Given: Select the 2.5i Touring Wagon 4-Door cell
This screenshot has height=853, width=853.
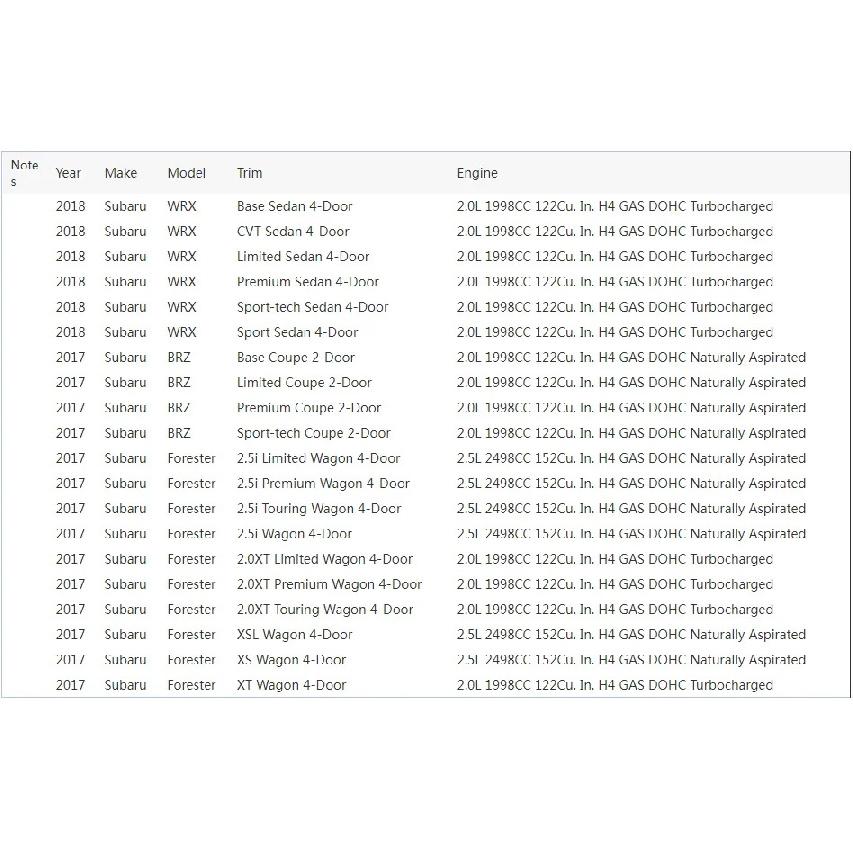Looking at the screenshot, I should pos(319,509).
